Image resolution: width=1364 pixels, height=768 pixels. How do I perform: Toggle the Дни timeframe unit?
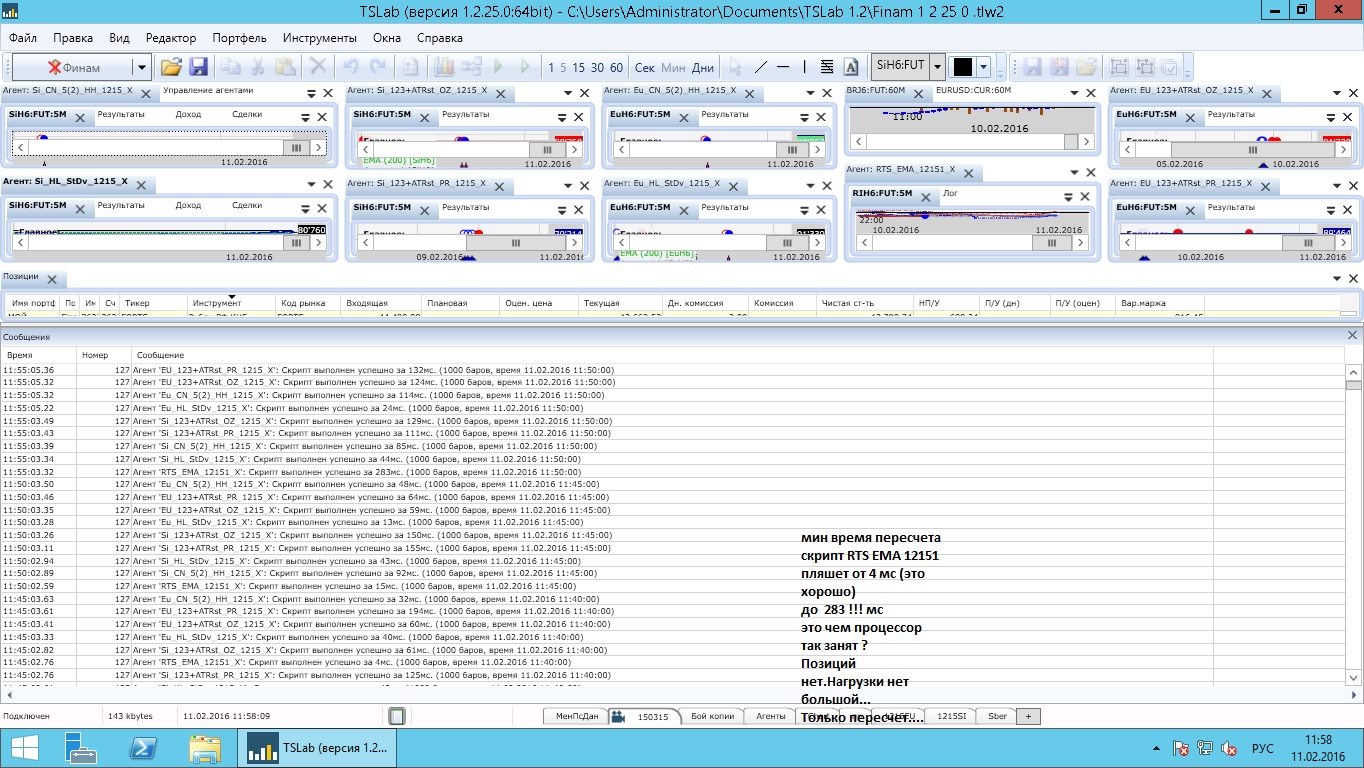[703, 67]
